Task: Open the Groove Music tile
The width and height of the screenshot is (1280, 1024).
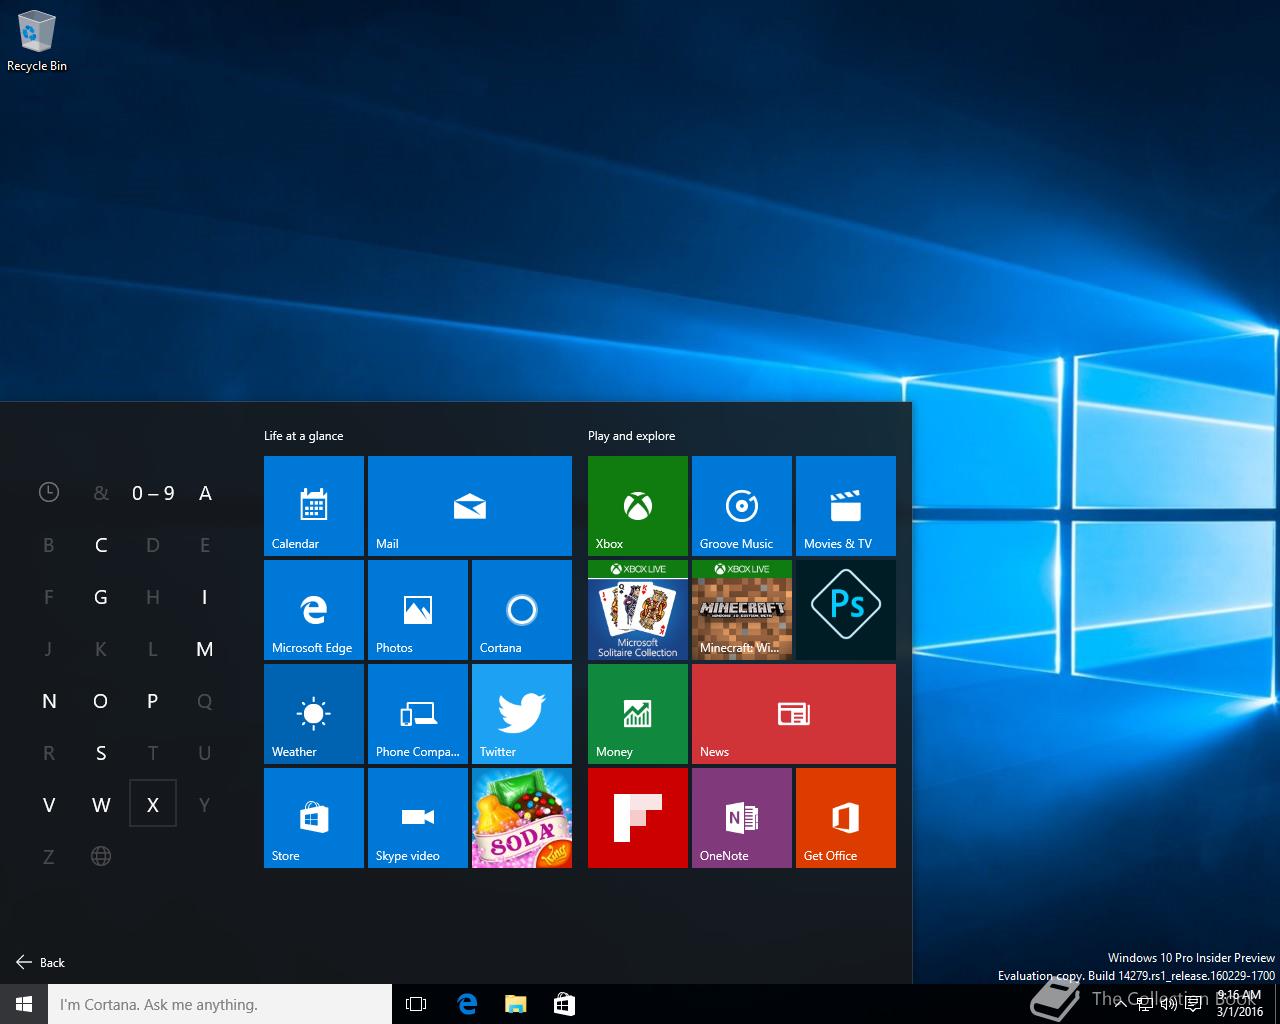Action: tap(742, 506)
